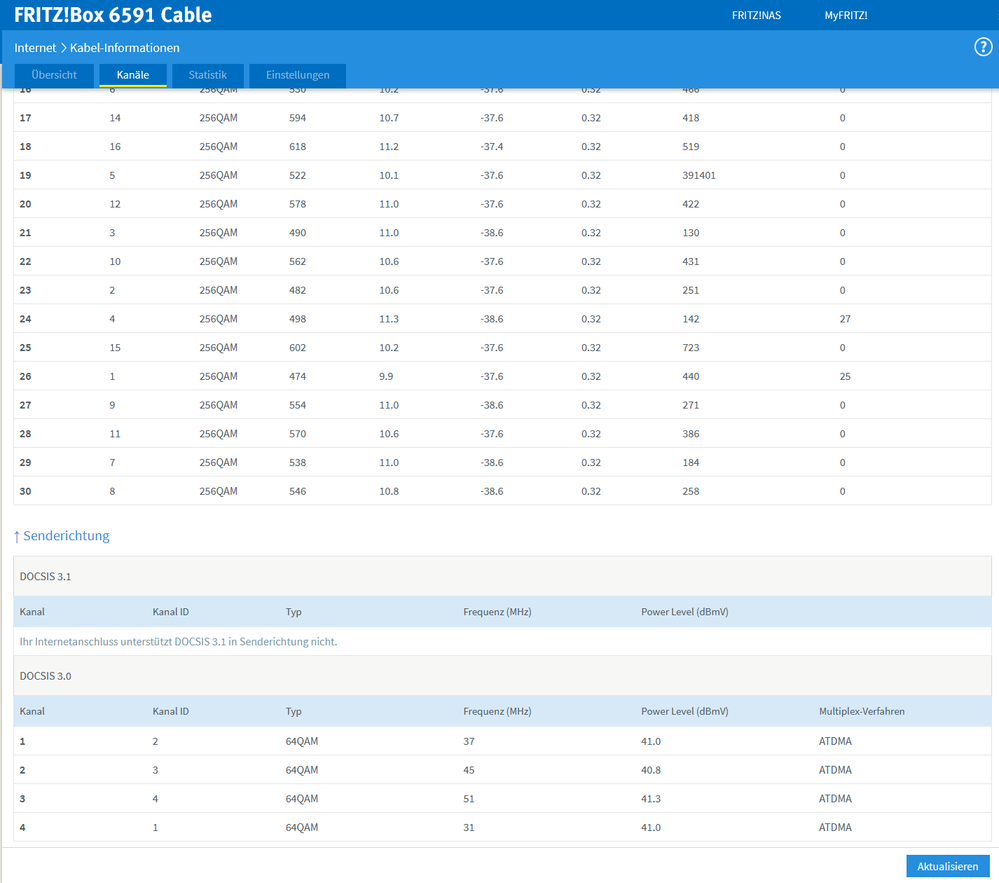Viewport: 999px width, 883px height.
Task: Click the DOCSIS 3.0 section header
Action: pos(46,676)
